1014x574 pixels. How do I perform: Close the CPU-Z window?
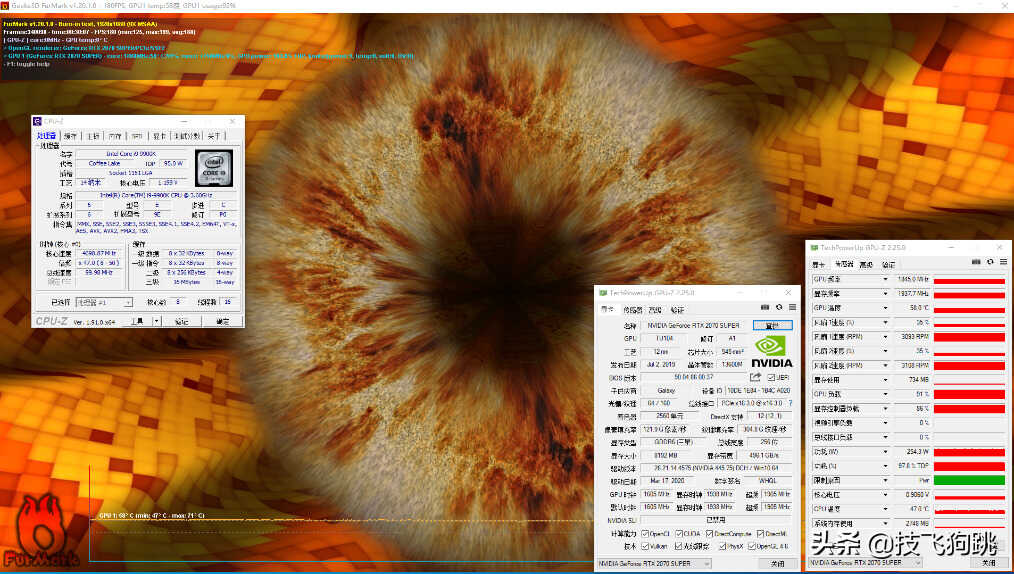click(x=232, y=122)
